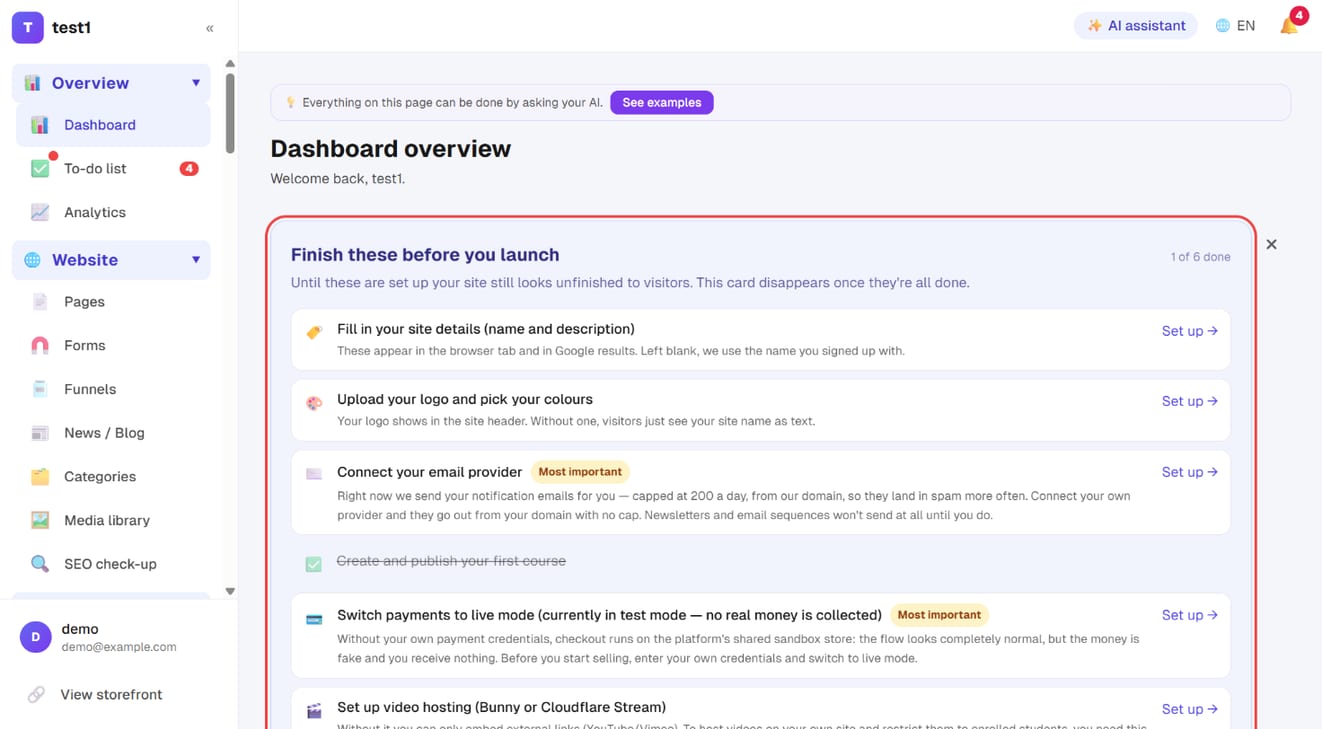This screenshot has height=729, width=1322.
Task: Dismiss the launch checklist card
Action: [1271, 244]
